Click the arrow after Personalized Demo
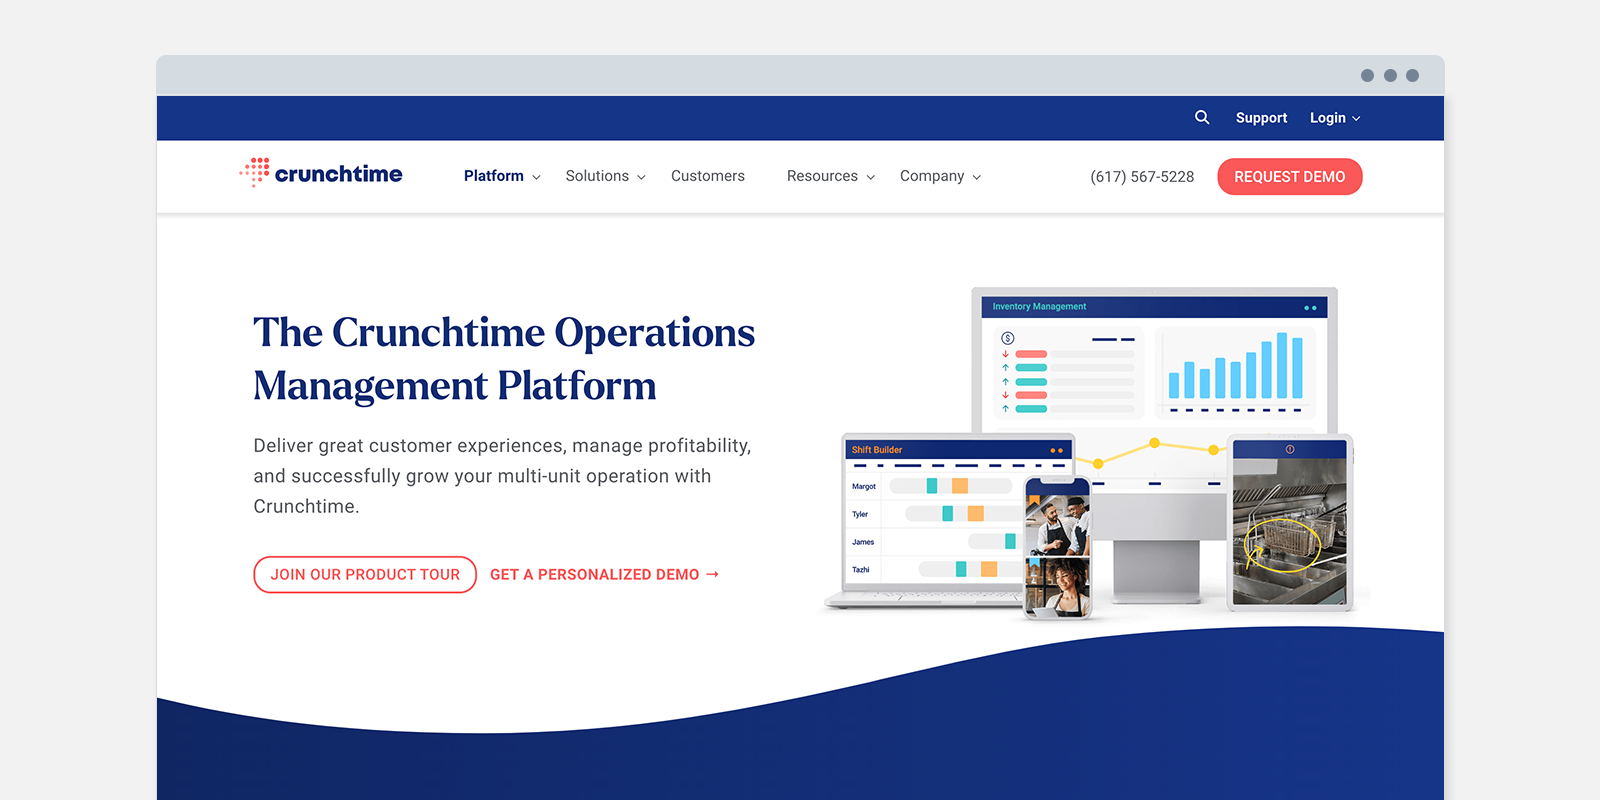This screenshot has height=800, width=1600. pos(713,575)
